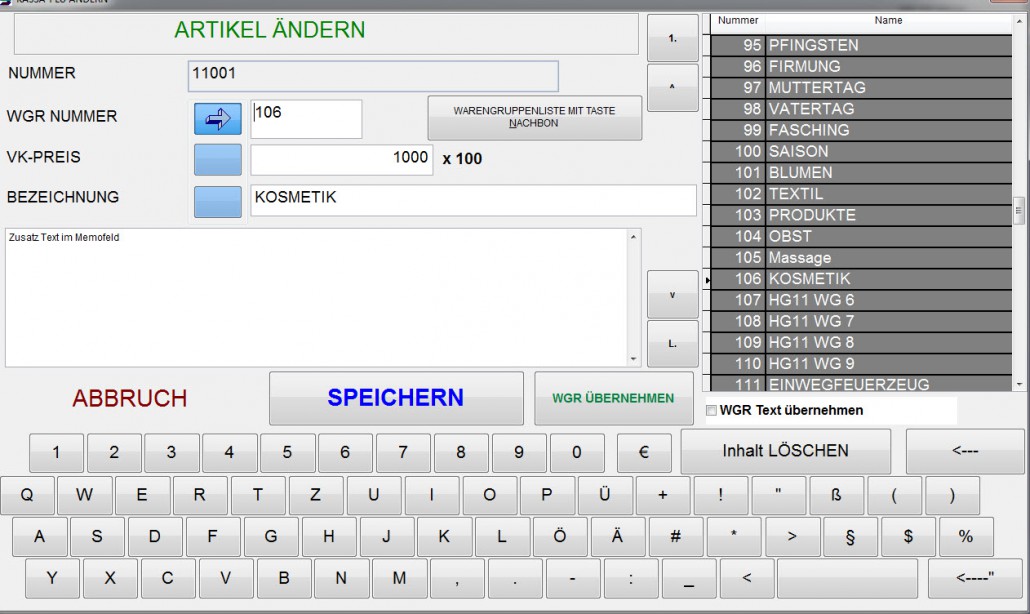Image resolution: width=1030 pixels, height=614 pixels.
Task: Enable 'WGR Text übernehmen' checkbox
Action: 712,410
